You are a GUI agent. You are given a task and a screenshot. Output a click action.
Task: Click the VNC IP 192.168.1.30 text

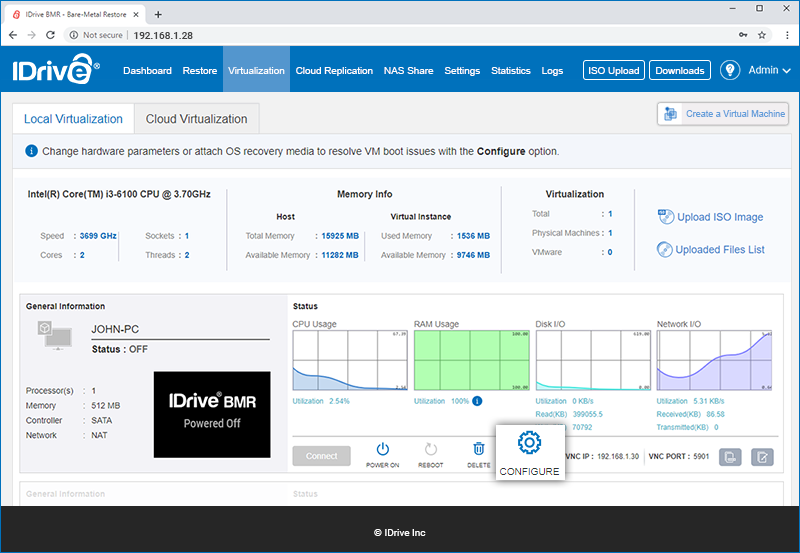click(x=603, y=456)
